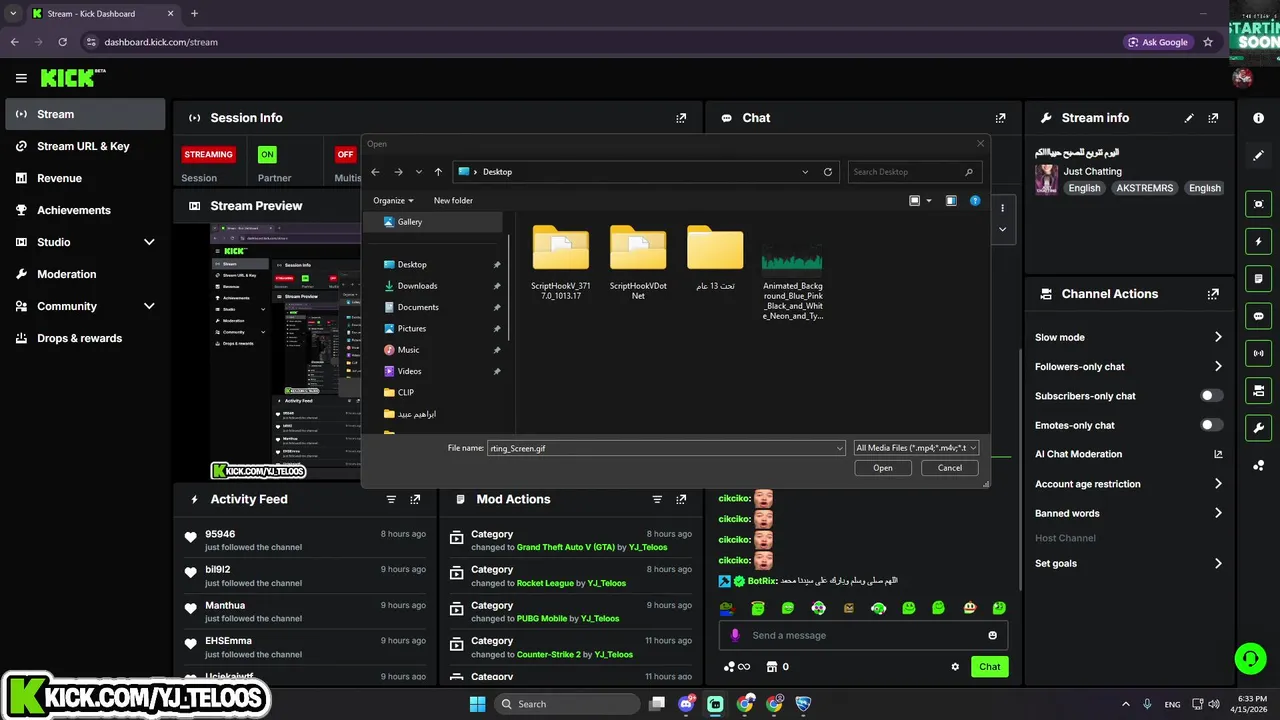Open the emoji picker in chat input
1280x720 pixels.
[x=992, y=635]
